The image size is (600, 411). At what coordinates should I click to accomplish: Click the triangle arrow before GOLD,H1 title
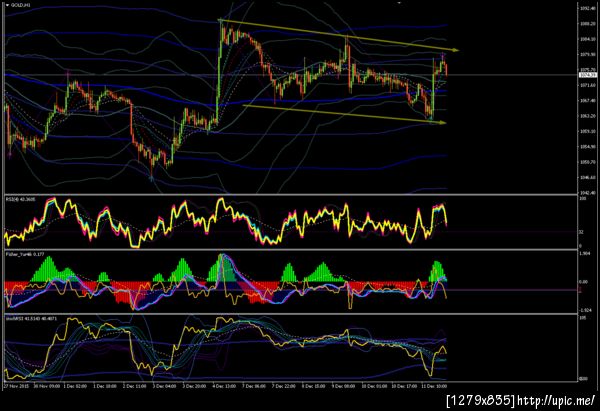click(x=7, y=5)
